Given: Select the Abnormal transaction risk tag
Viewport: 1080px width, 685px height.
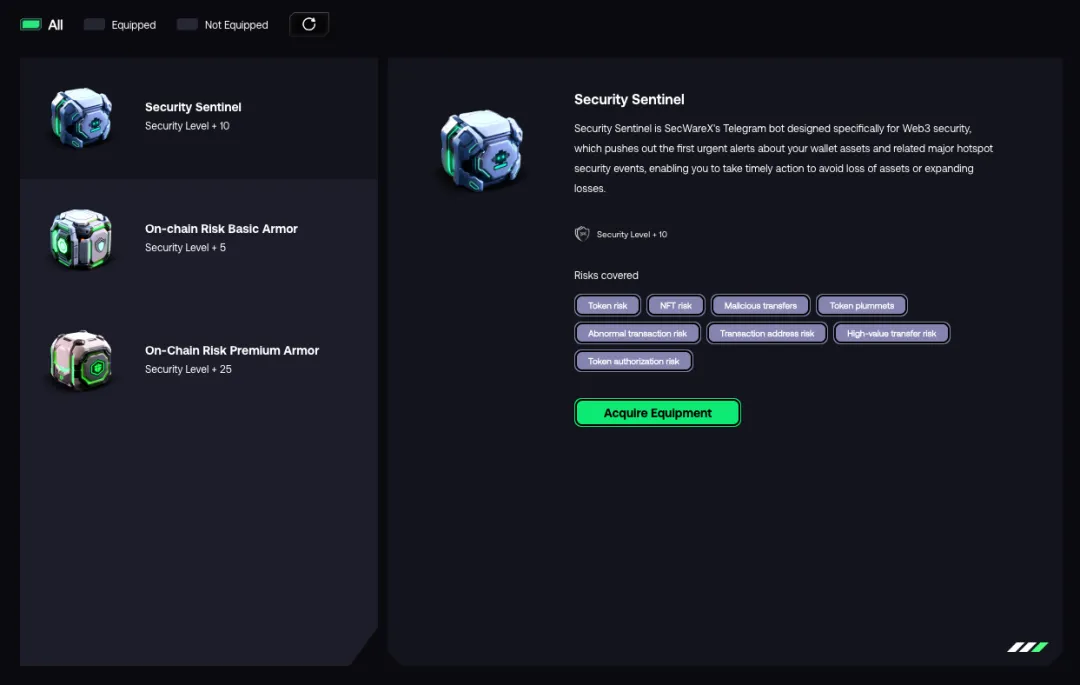Looking at the screenshot, I should coord(637,334).
